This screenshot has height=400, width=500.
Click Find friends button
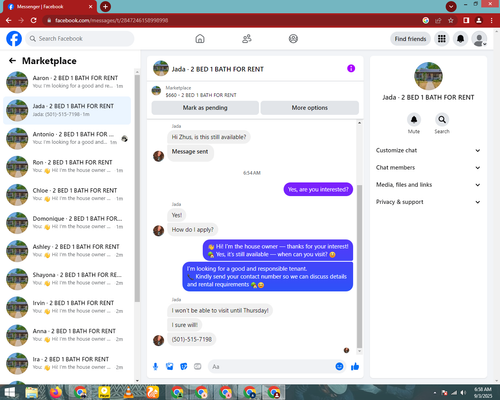coord(410,39)
